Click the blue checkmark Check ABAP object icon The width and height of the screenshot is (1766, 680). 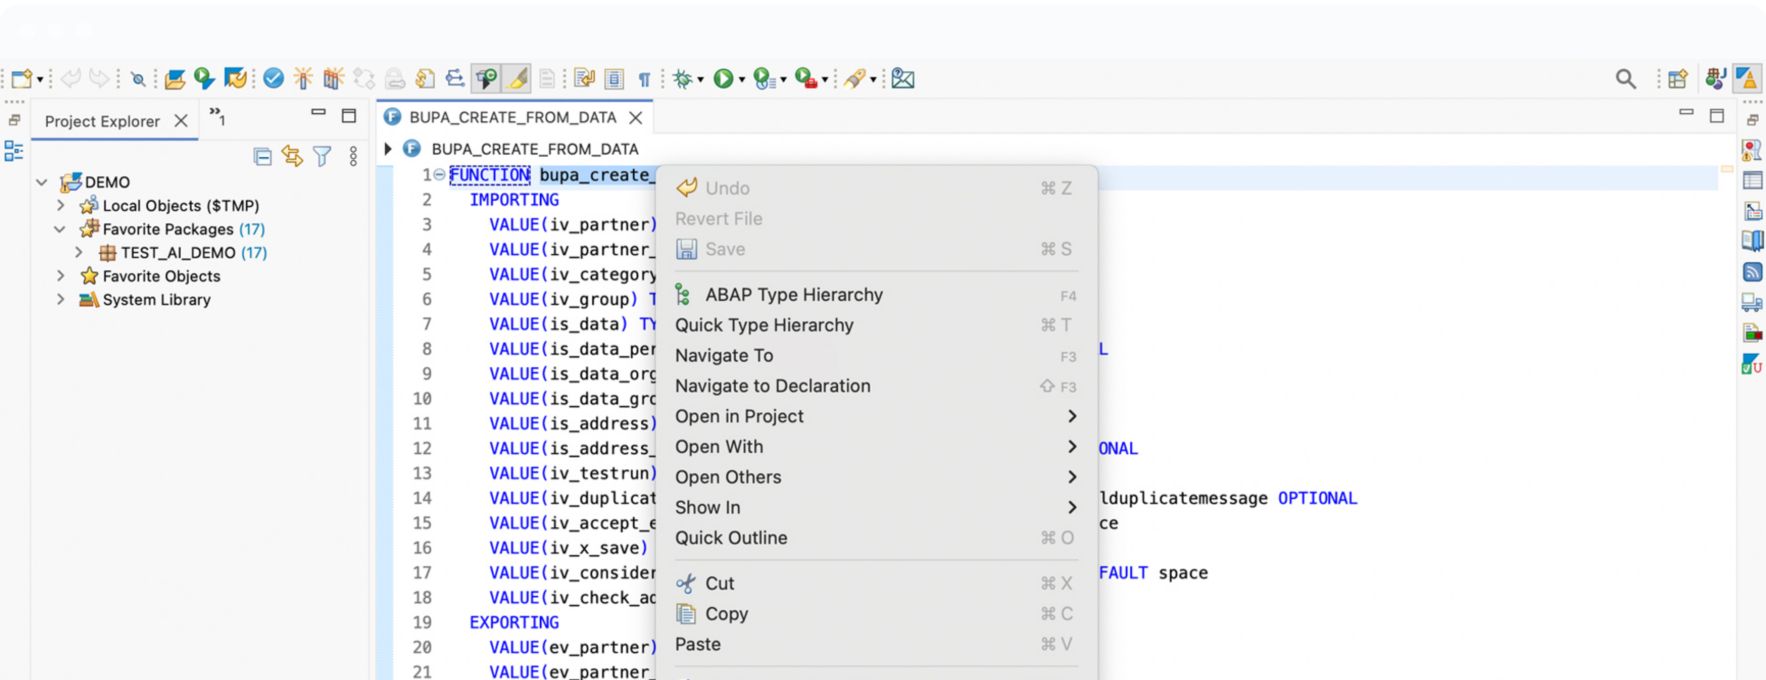273,78
